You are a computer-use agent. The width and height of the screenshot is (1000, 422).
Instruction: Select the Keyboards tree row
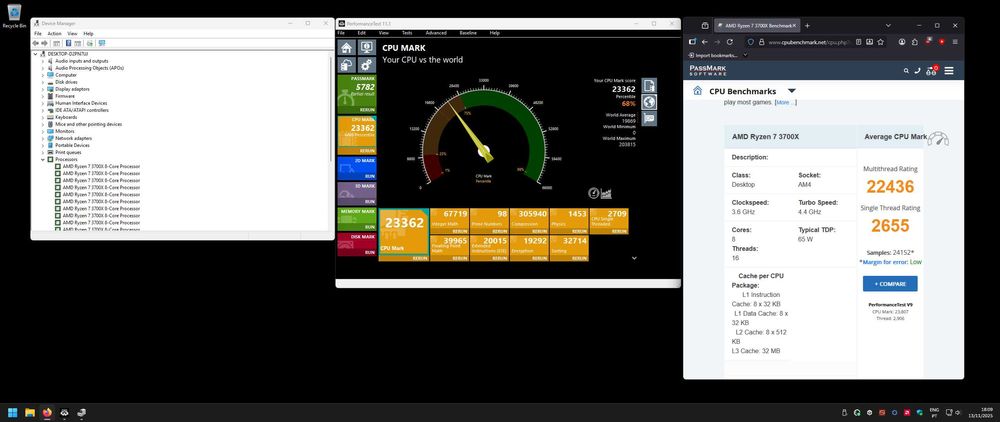66,117
